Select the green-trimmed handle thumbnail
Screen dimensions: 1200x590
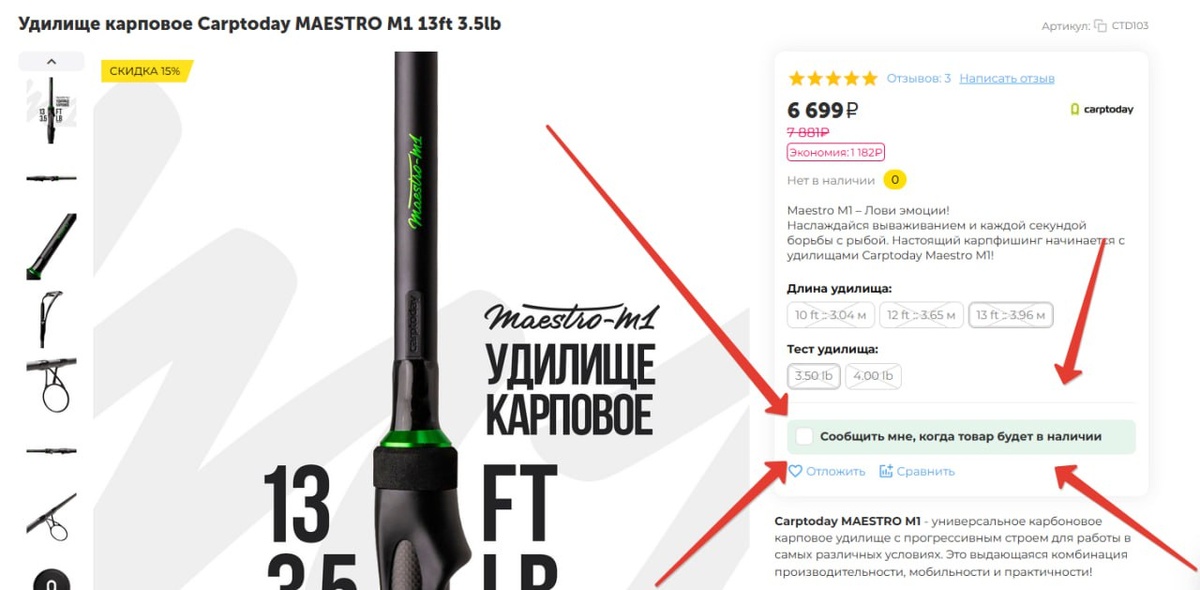(51, 247)
